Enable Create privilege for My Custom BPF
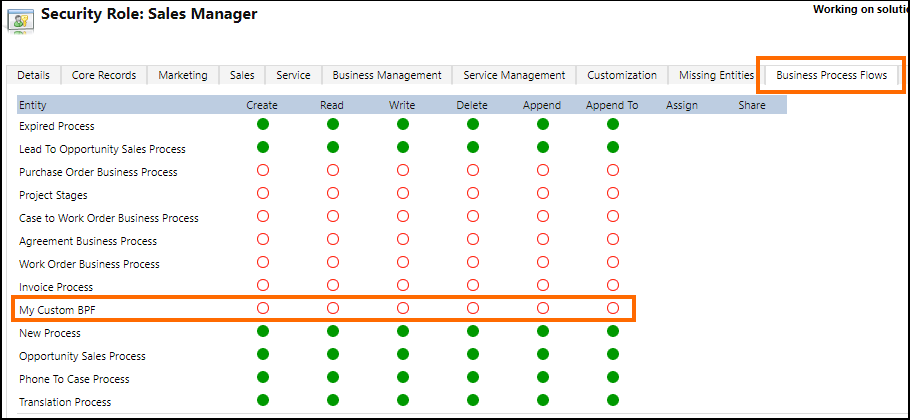Viewport: 910px width, 420px height. point(263,308)
